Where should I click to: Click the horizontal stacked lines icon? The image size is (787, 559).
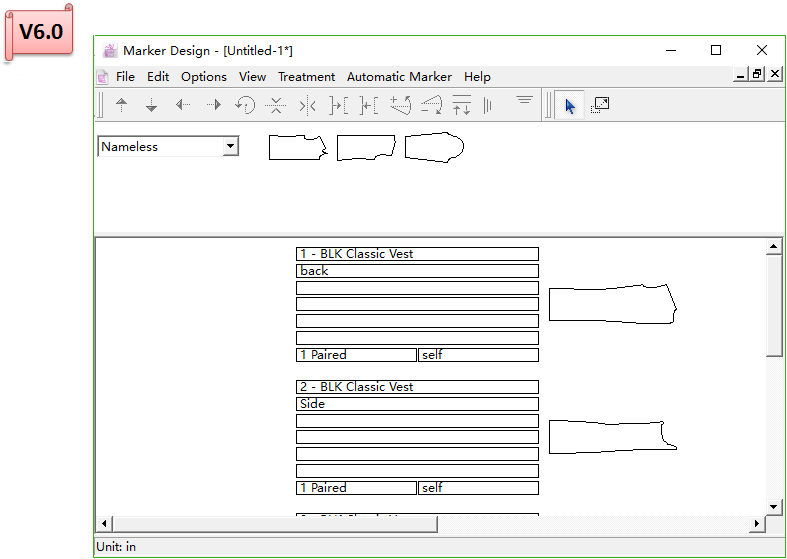524,100
